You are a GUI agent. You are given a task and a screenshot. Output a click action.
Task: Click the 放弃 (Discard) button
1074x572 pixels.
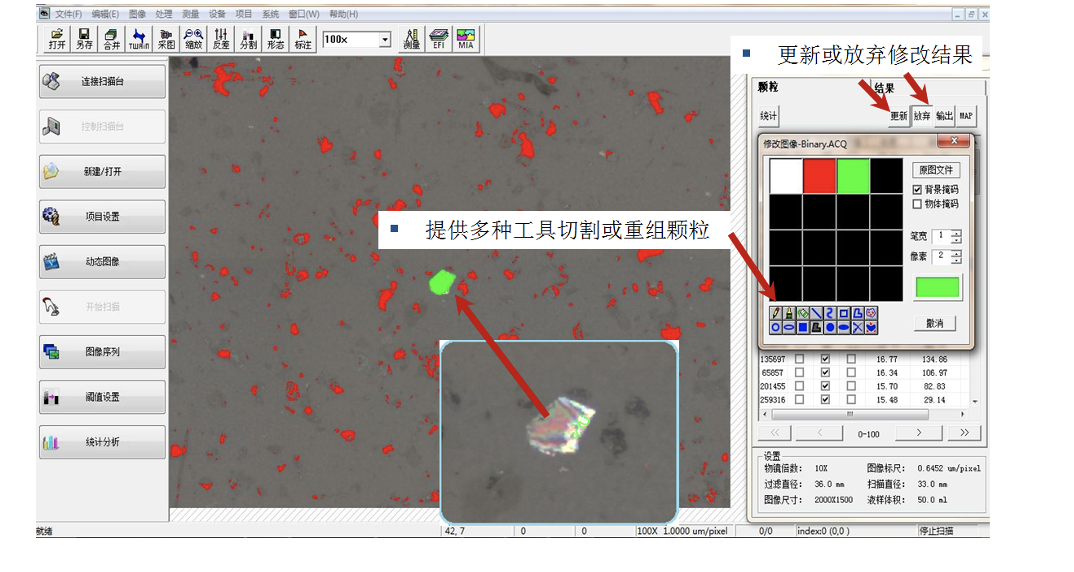pos(922,116)
